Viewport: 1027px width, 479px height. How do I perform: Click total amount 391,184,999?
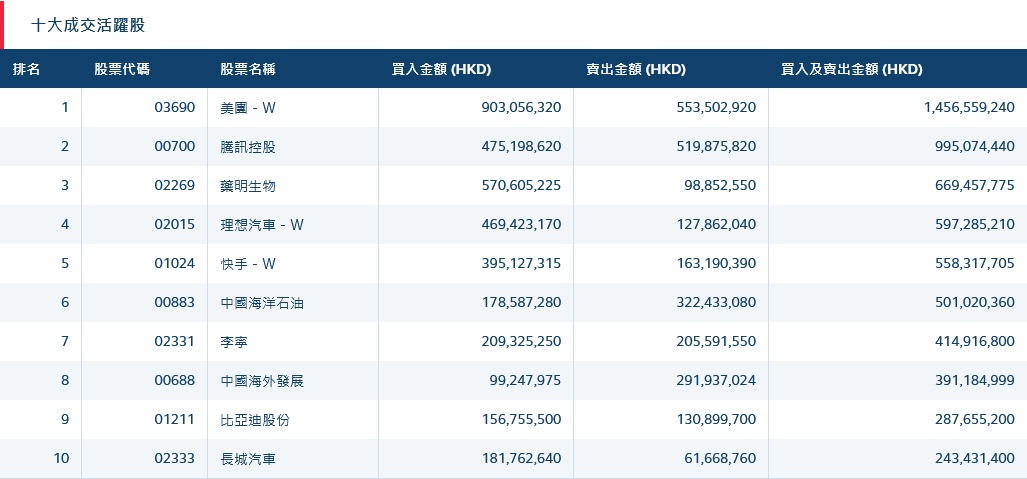pyautogui.click(x=975, y=381)
